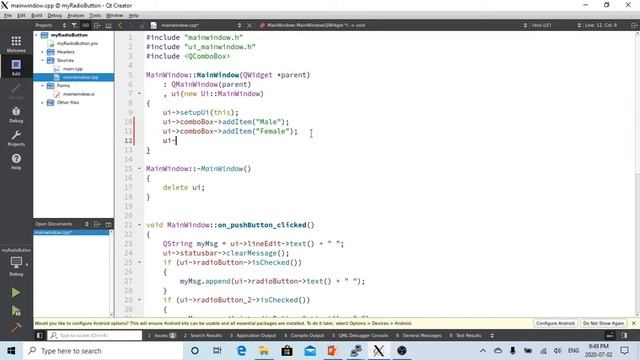Open the output panes selector arrows

[492, 336]
